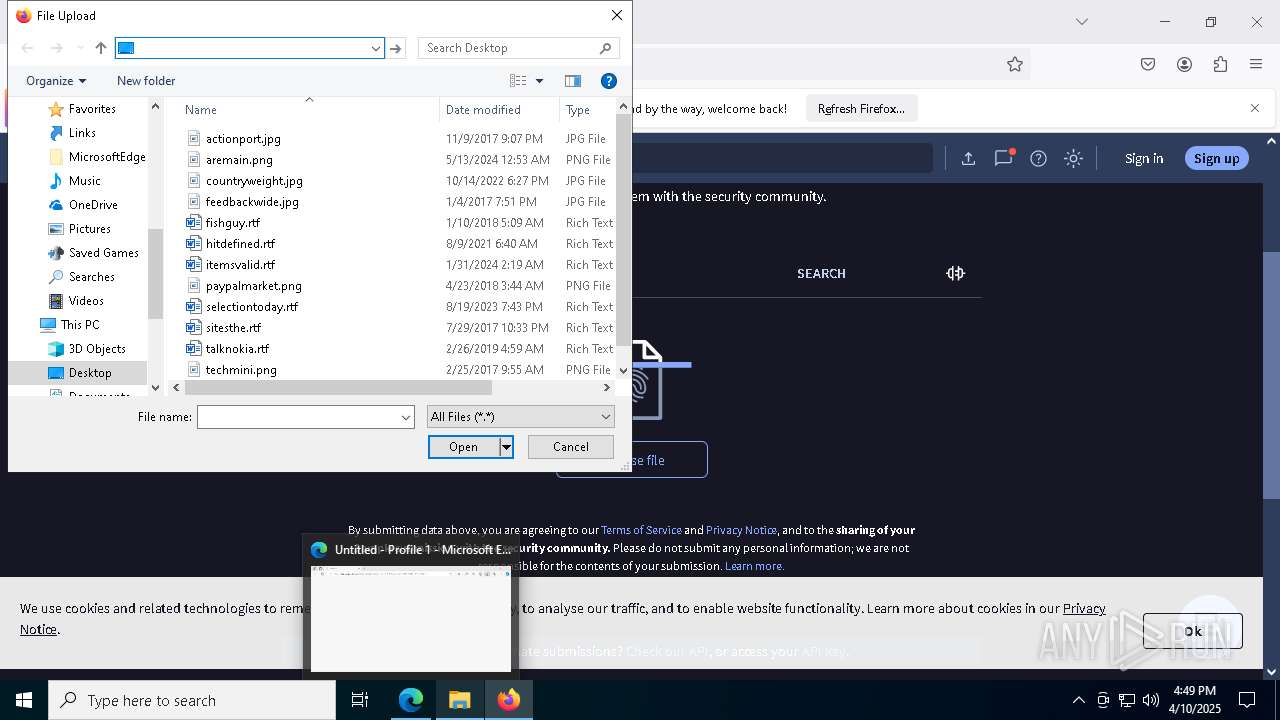This screenshot has height=720, width=1280.
Task: Open the Organize dropdown menu
Action: coord(56,81)
